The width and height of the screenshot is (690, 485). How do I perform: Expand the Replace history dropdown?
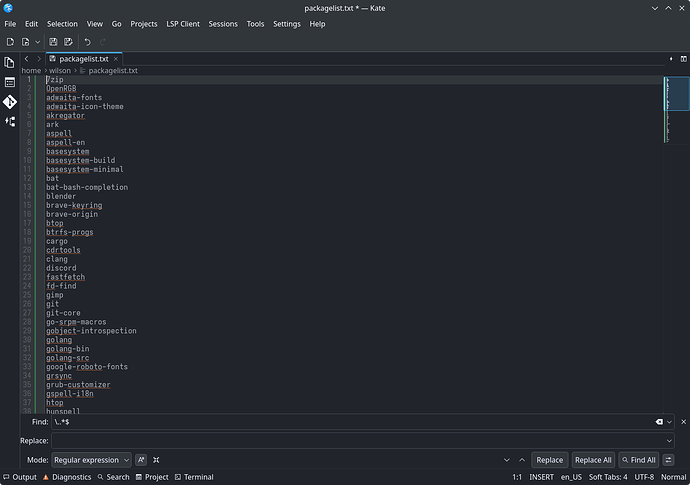pos(669,441)
